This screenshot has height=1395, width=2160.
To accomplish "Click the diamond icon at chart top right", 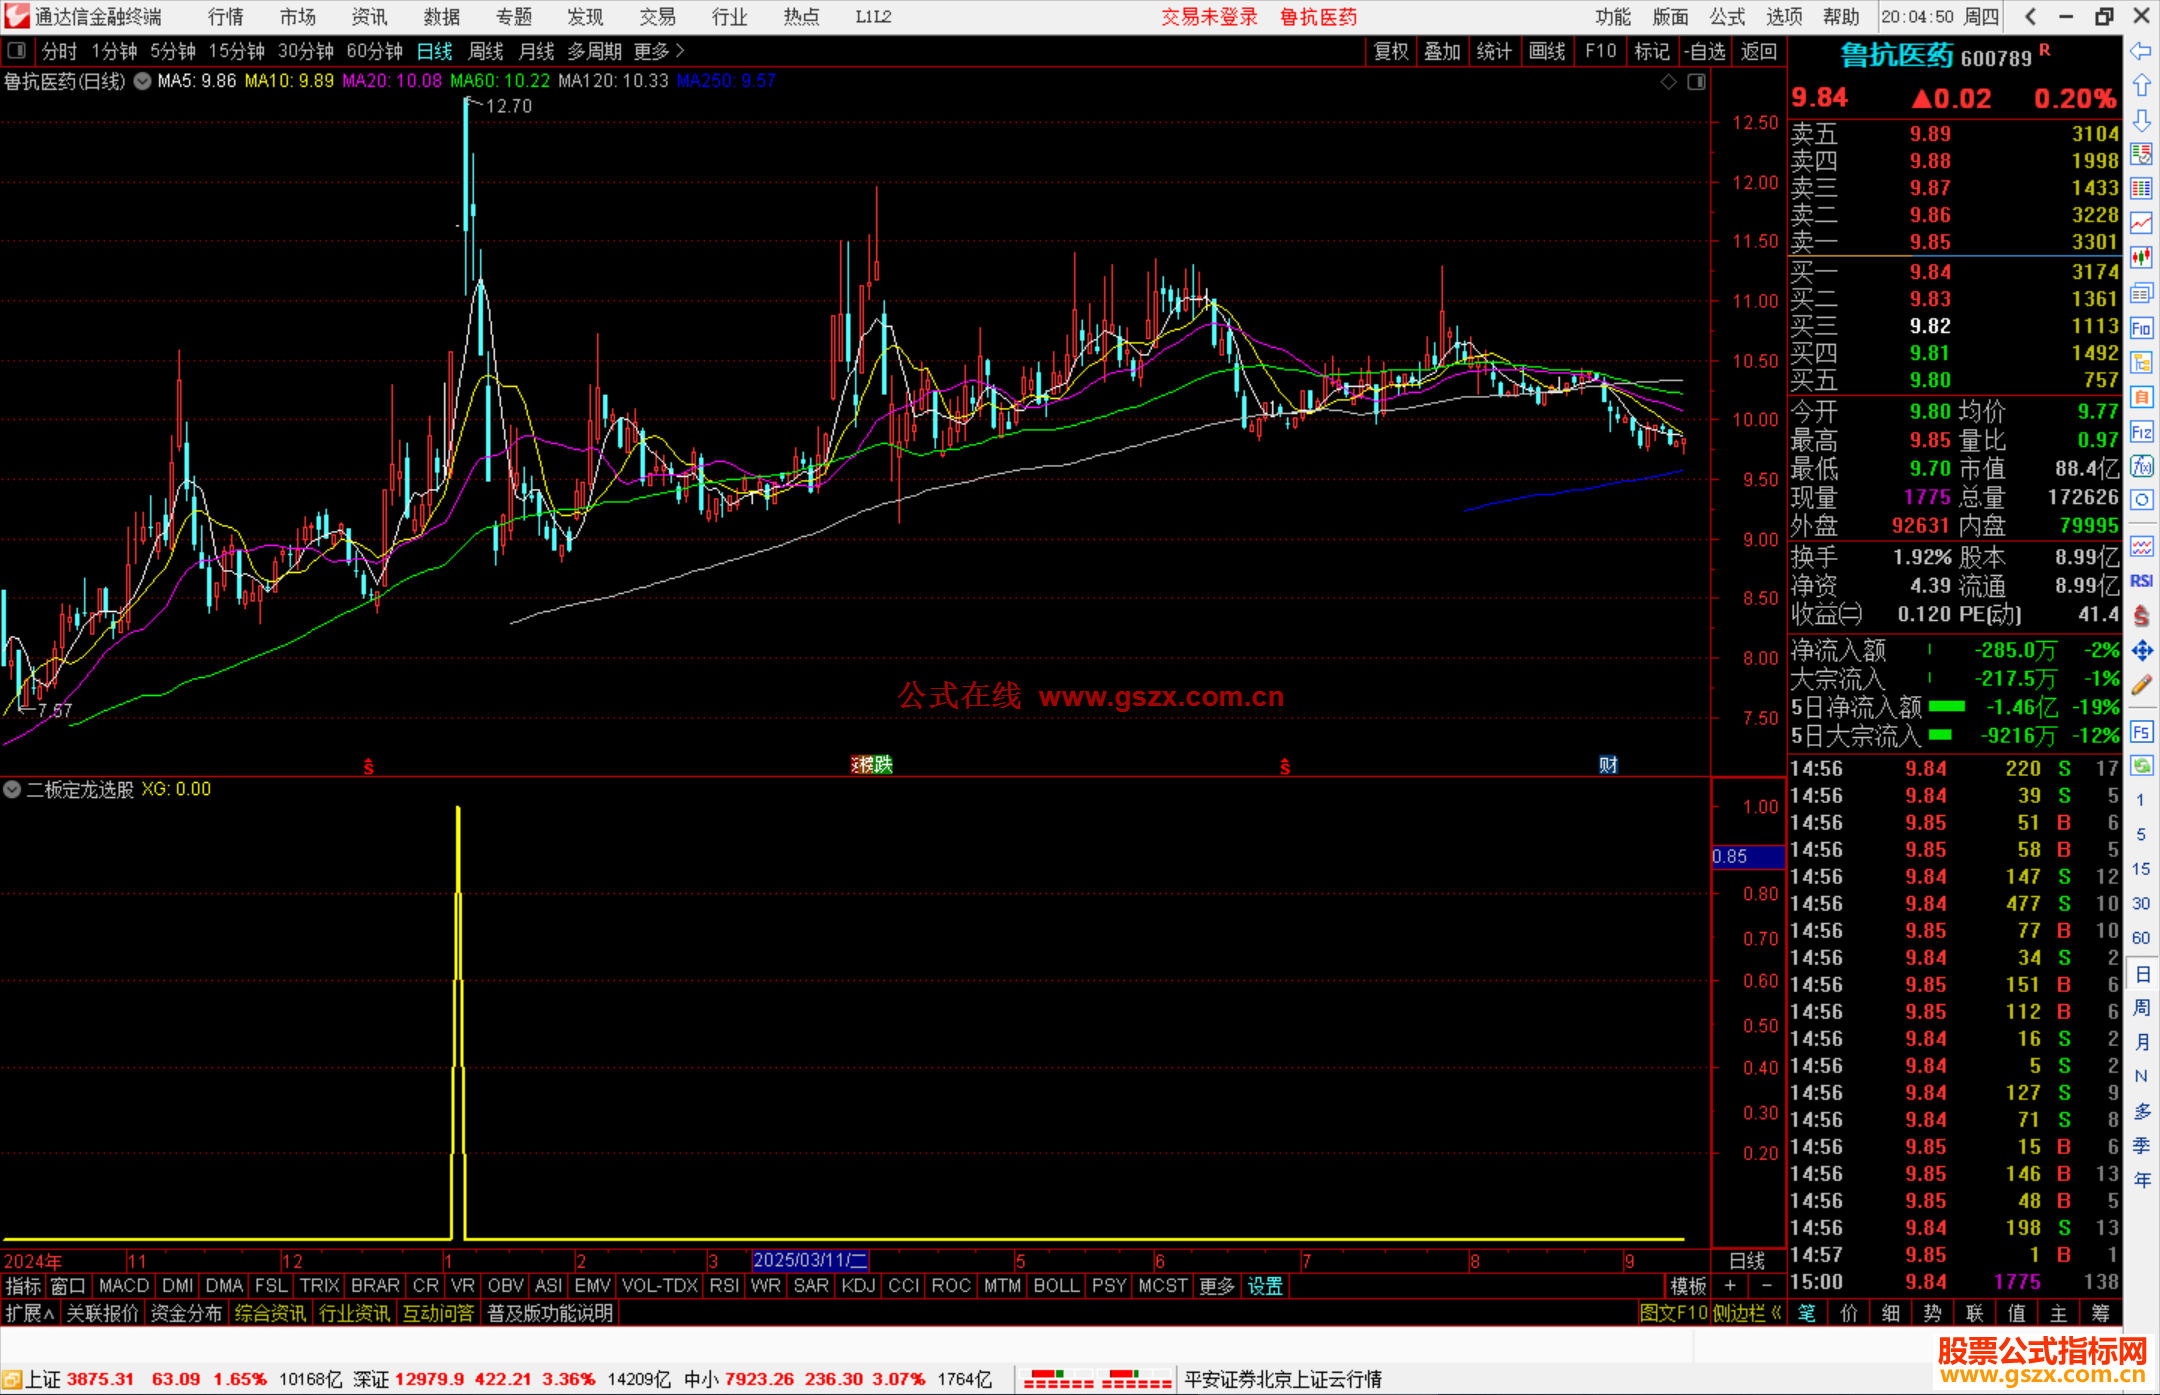I will click(x=1668, y=82).
